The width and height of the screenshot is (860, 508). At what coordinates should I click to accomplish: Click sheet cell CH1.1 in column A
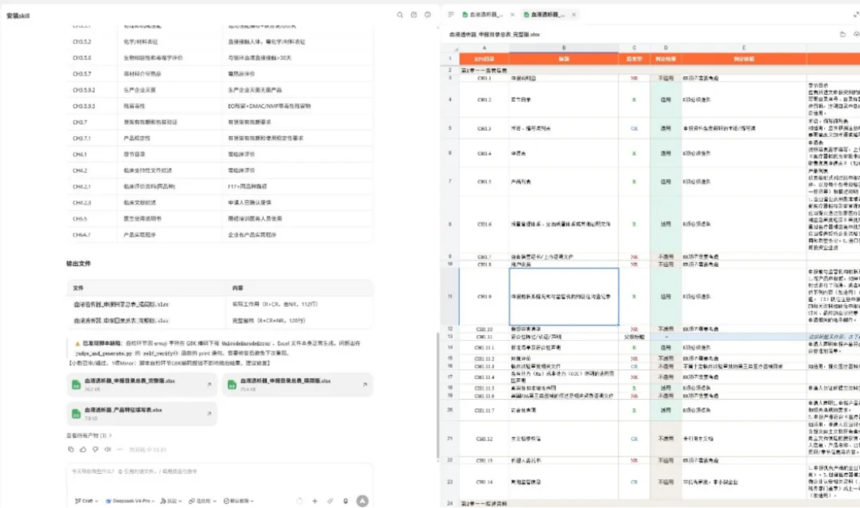484,78
